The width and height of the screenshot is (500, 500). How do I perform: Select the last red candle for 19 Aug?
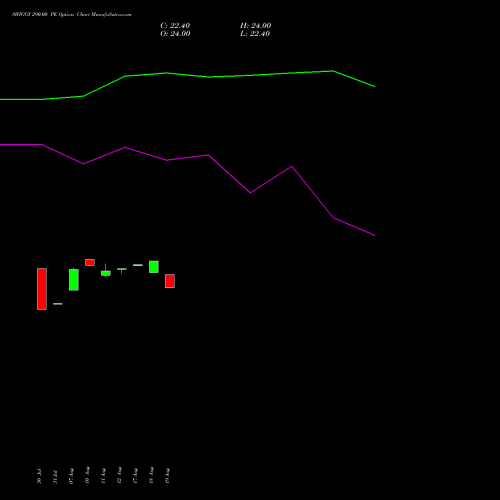[x=170, y=281]
